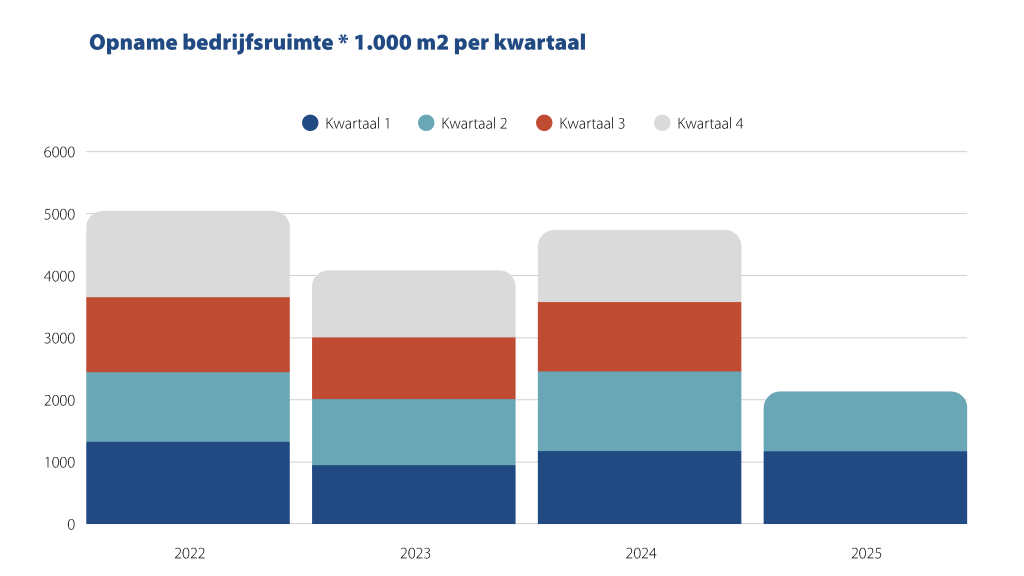Toggle the Kwartaal 3 legend label text
This screenshot has height=576, width=1024.
[x=592, y=124]
